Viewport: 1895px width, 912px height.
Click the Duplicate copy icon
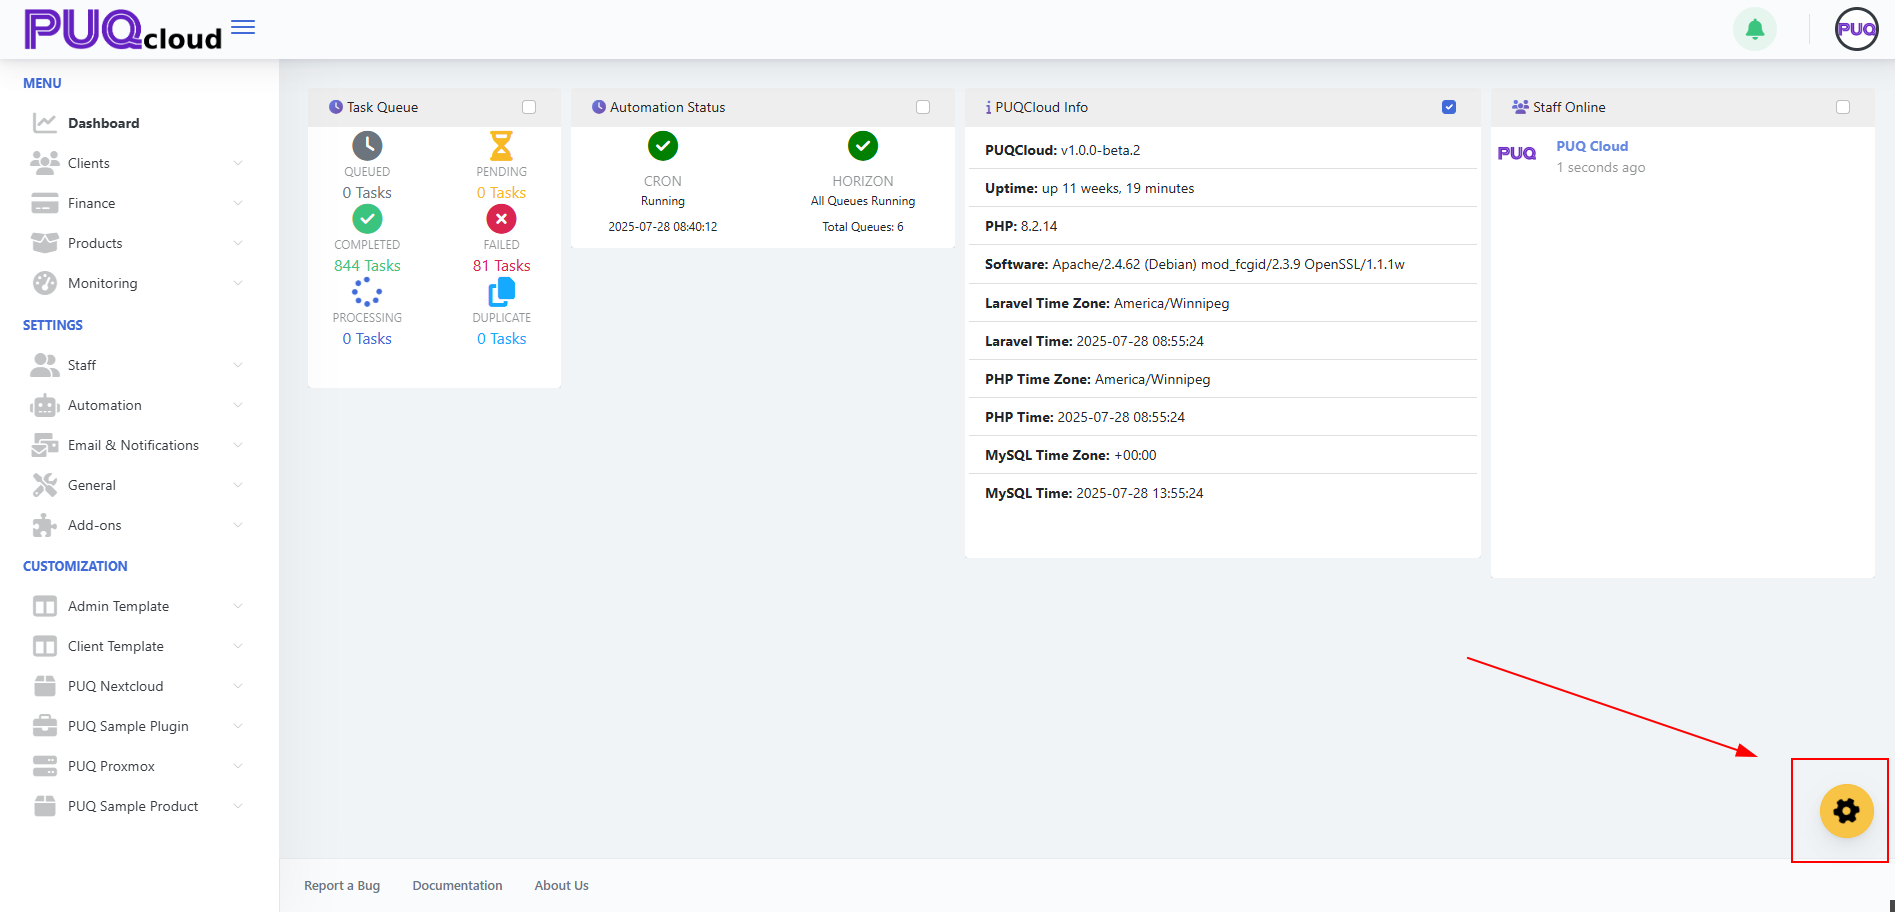(x=501, y=292)
